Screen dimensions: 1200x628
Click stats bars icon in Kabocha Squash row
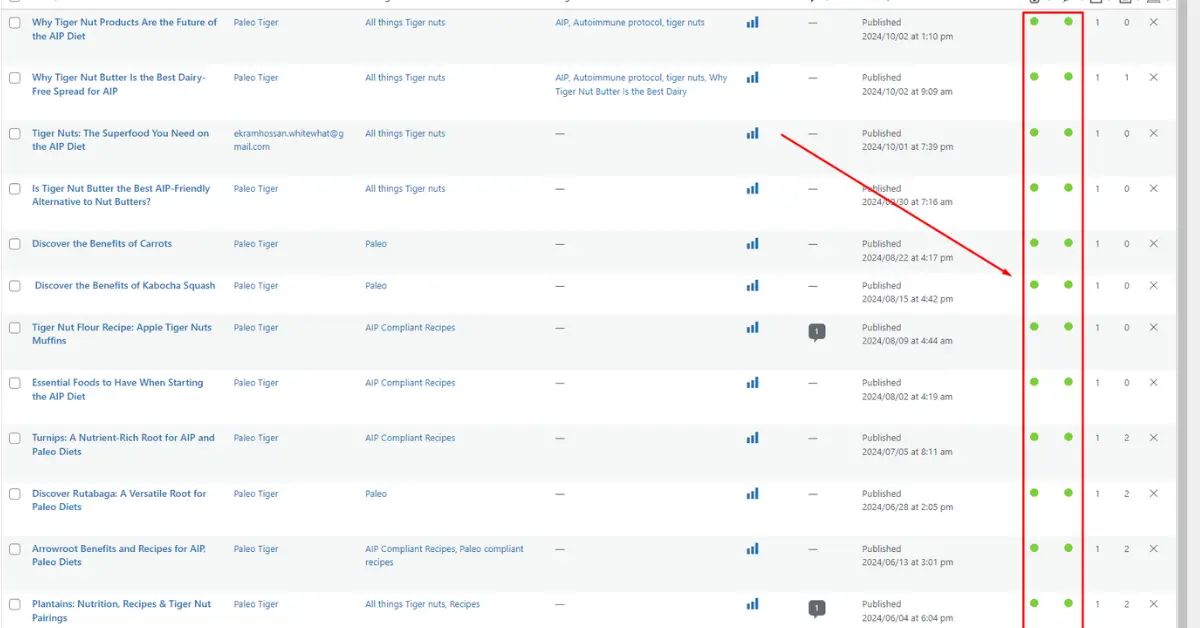click(752, 285)
